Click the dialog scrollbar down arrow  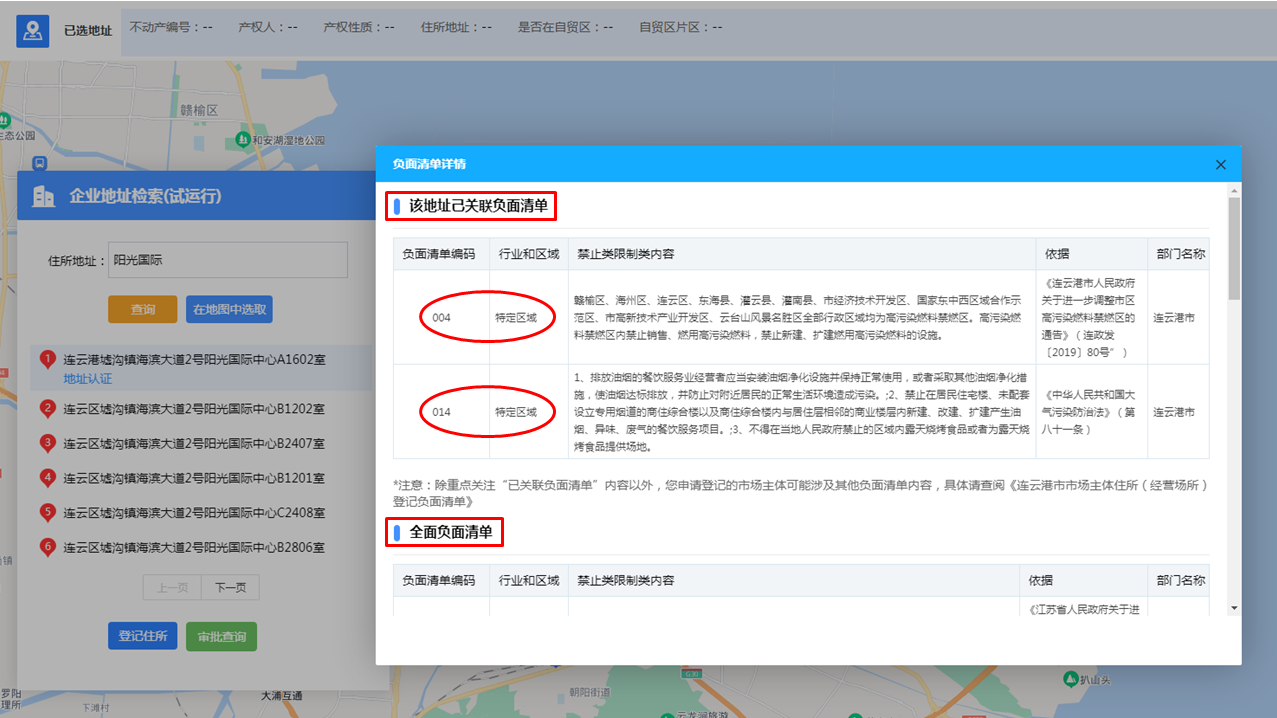point(1234,607)
